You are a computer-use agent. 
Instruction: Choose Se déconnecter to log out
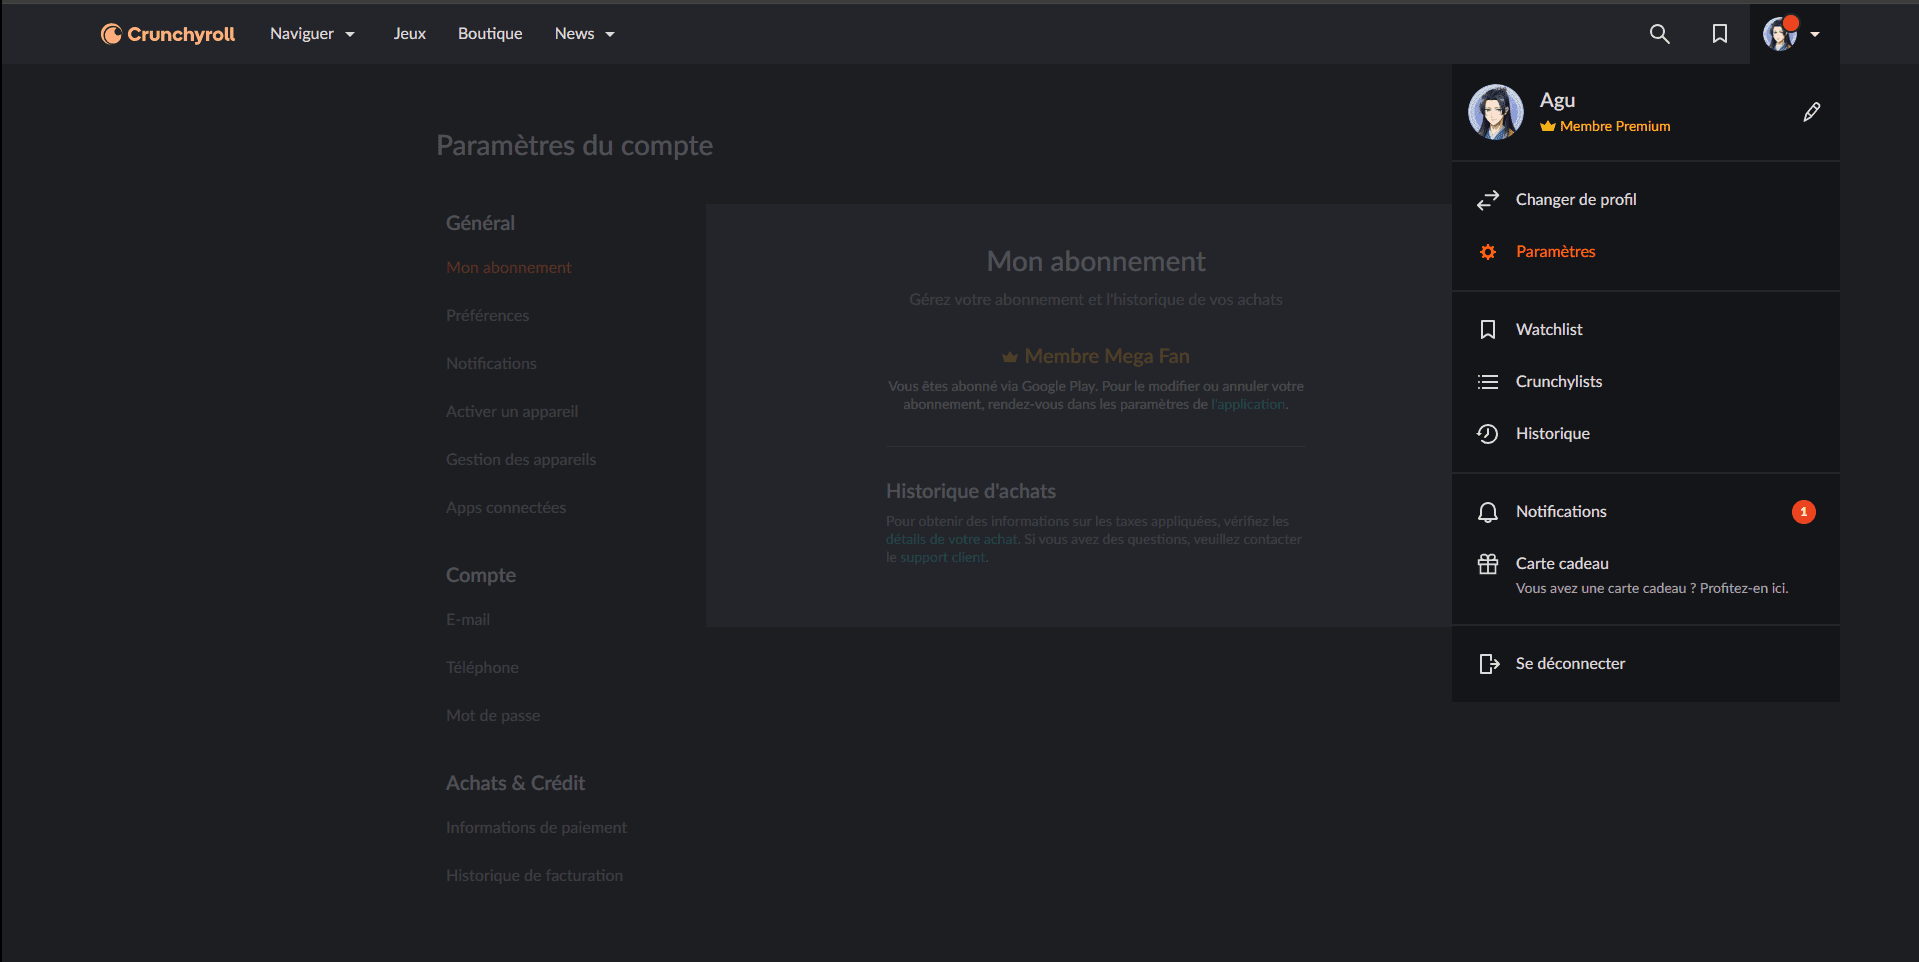pos(1646,664)
